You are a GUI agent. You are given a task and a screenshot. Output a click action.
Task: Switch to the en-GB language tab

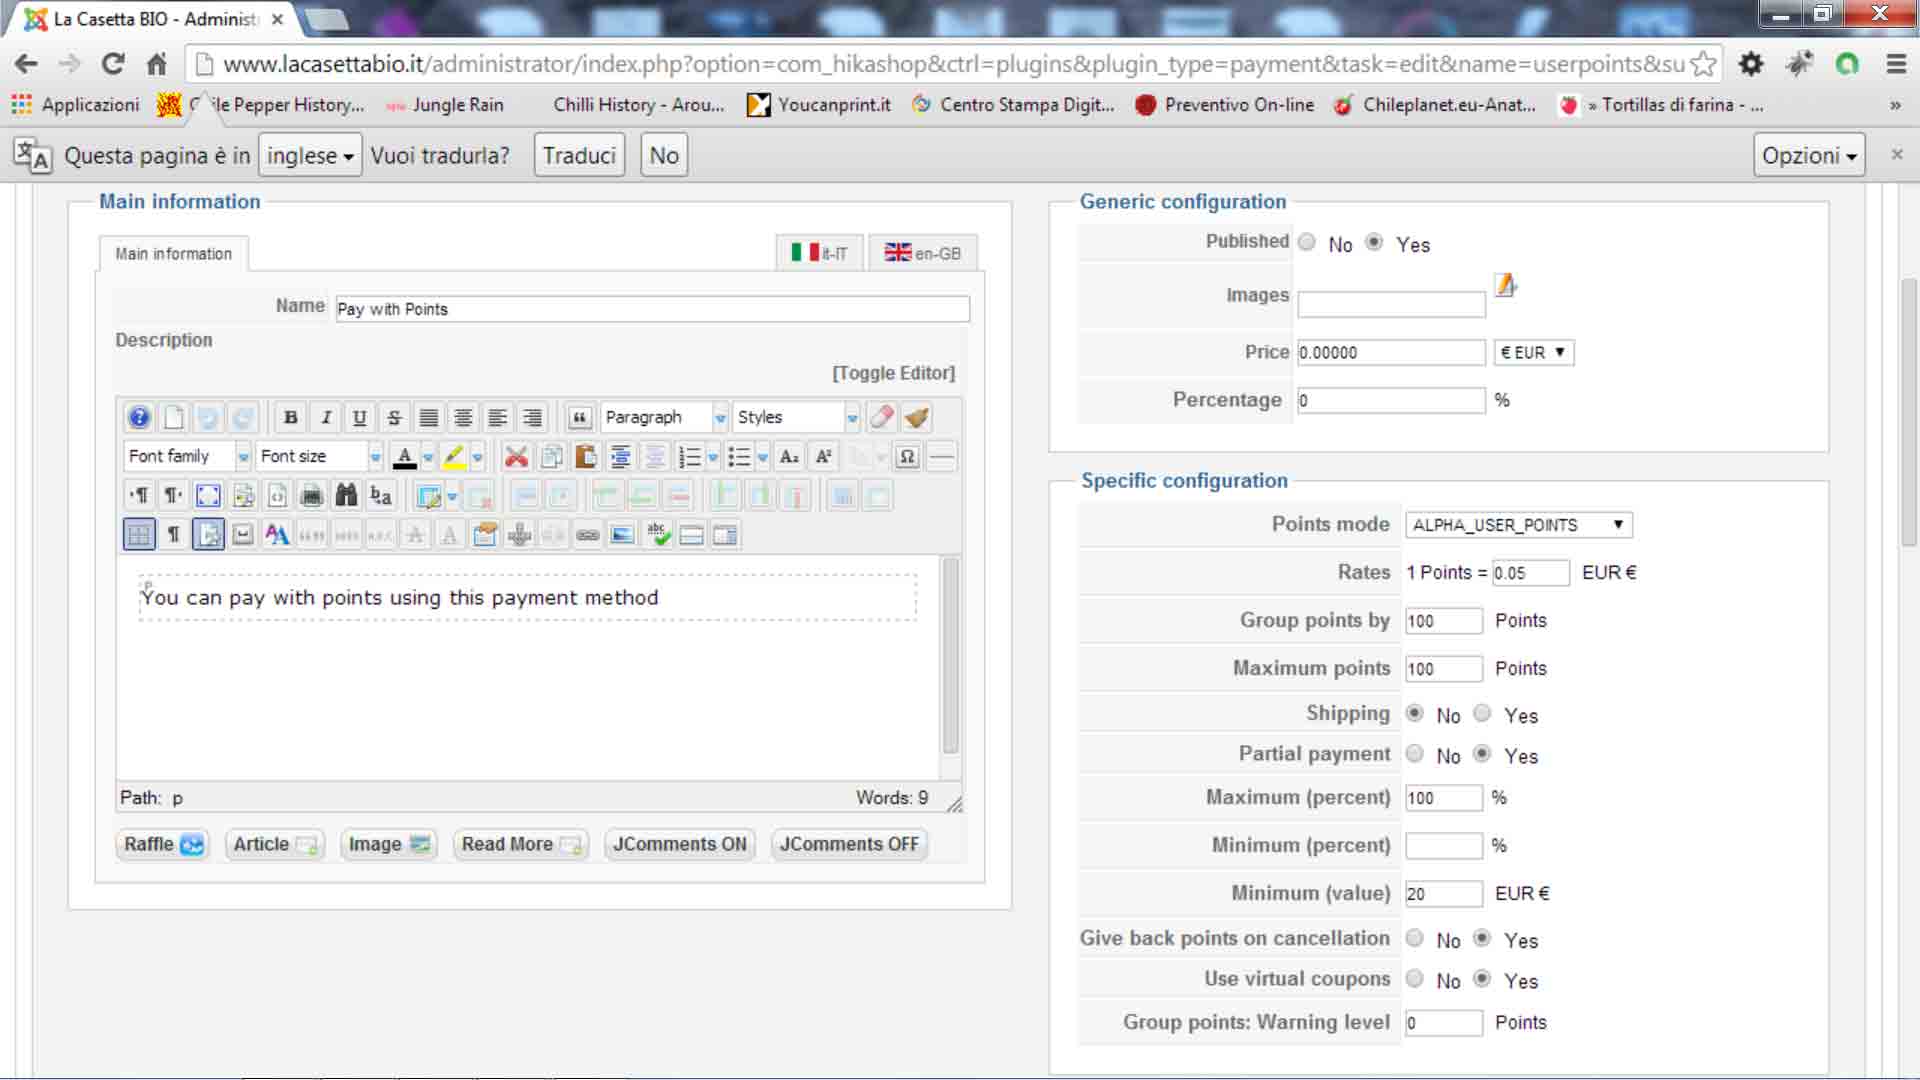click(x=922, y=253)
